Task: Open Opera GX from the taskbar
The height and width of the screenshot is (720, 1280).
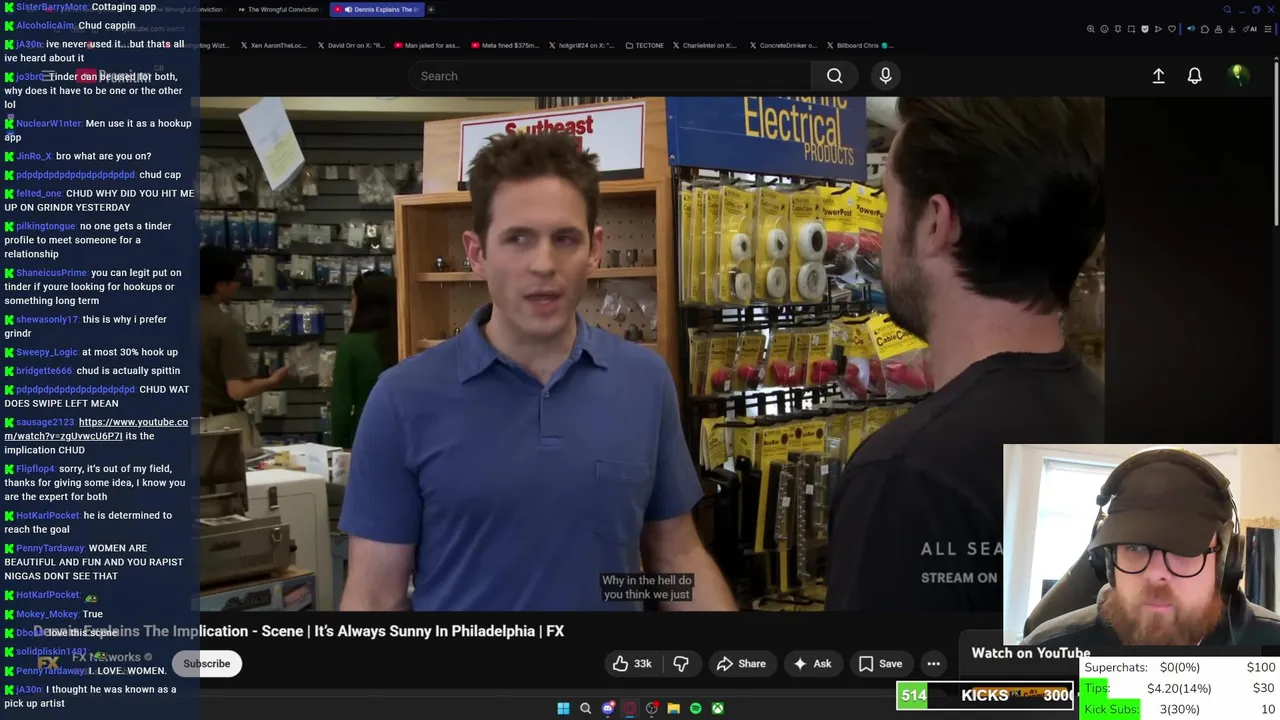Action: coord(630,708)
